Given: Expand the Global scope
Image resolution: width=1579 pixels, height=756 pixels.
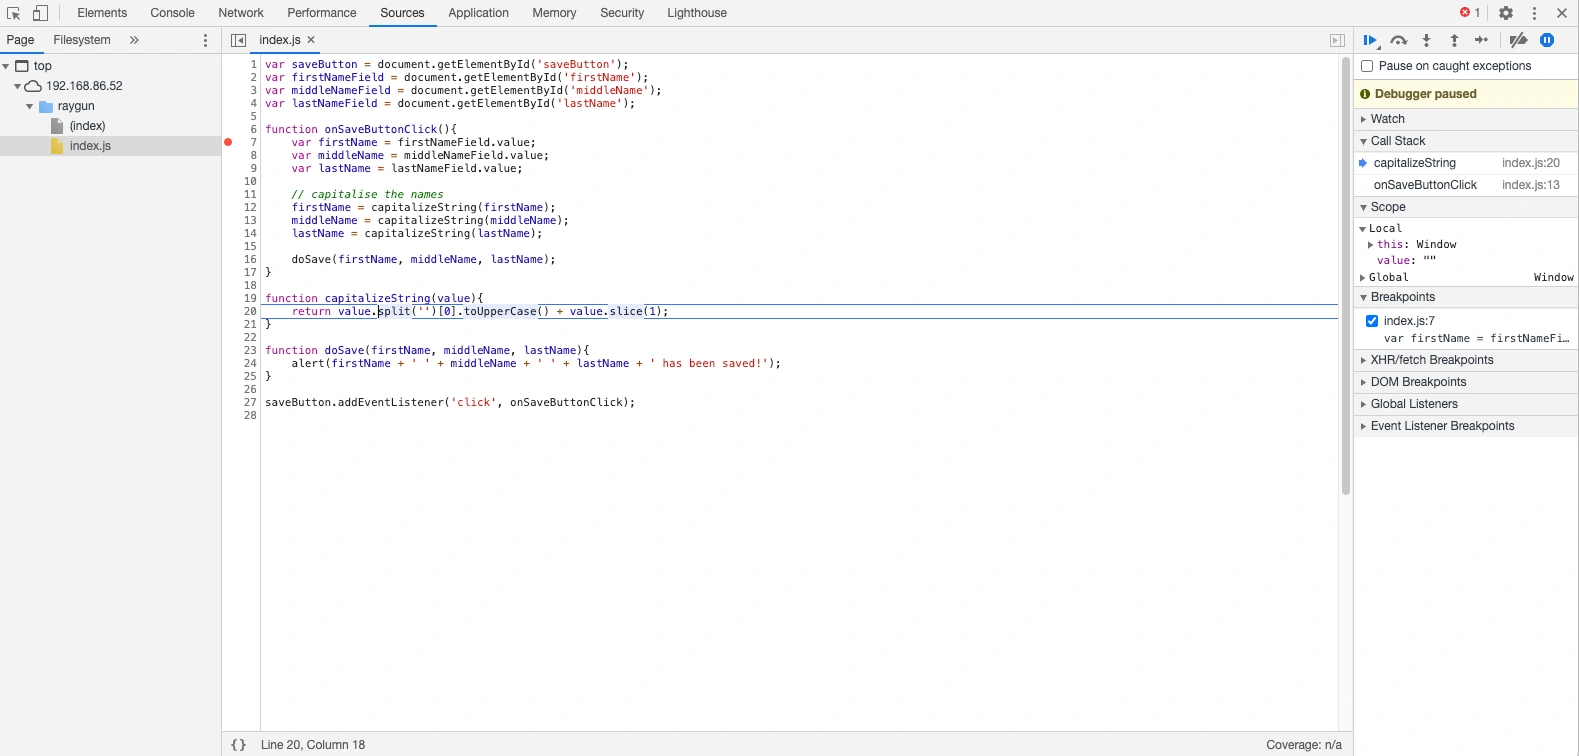Looking at the screenshot, I should pyautogui.click(x=1362, y=278).
